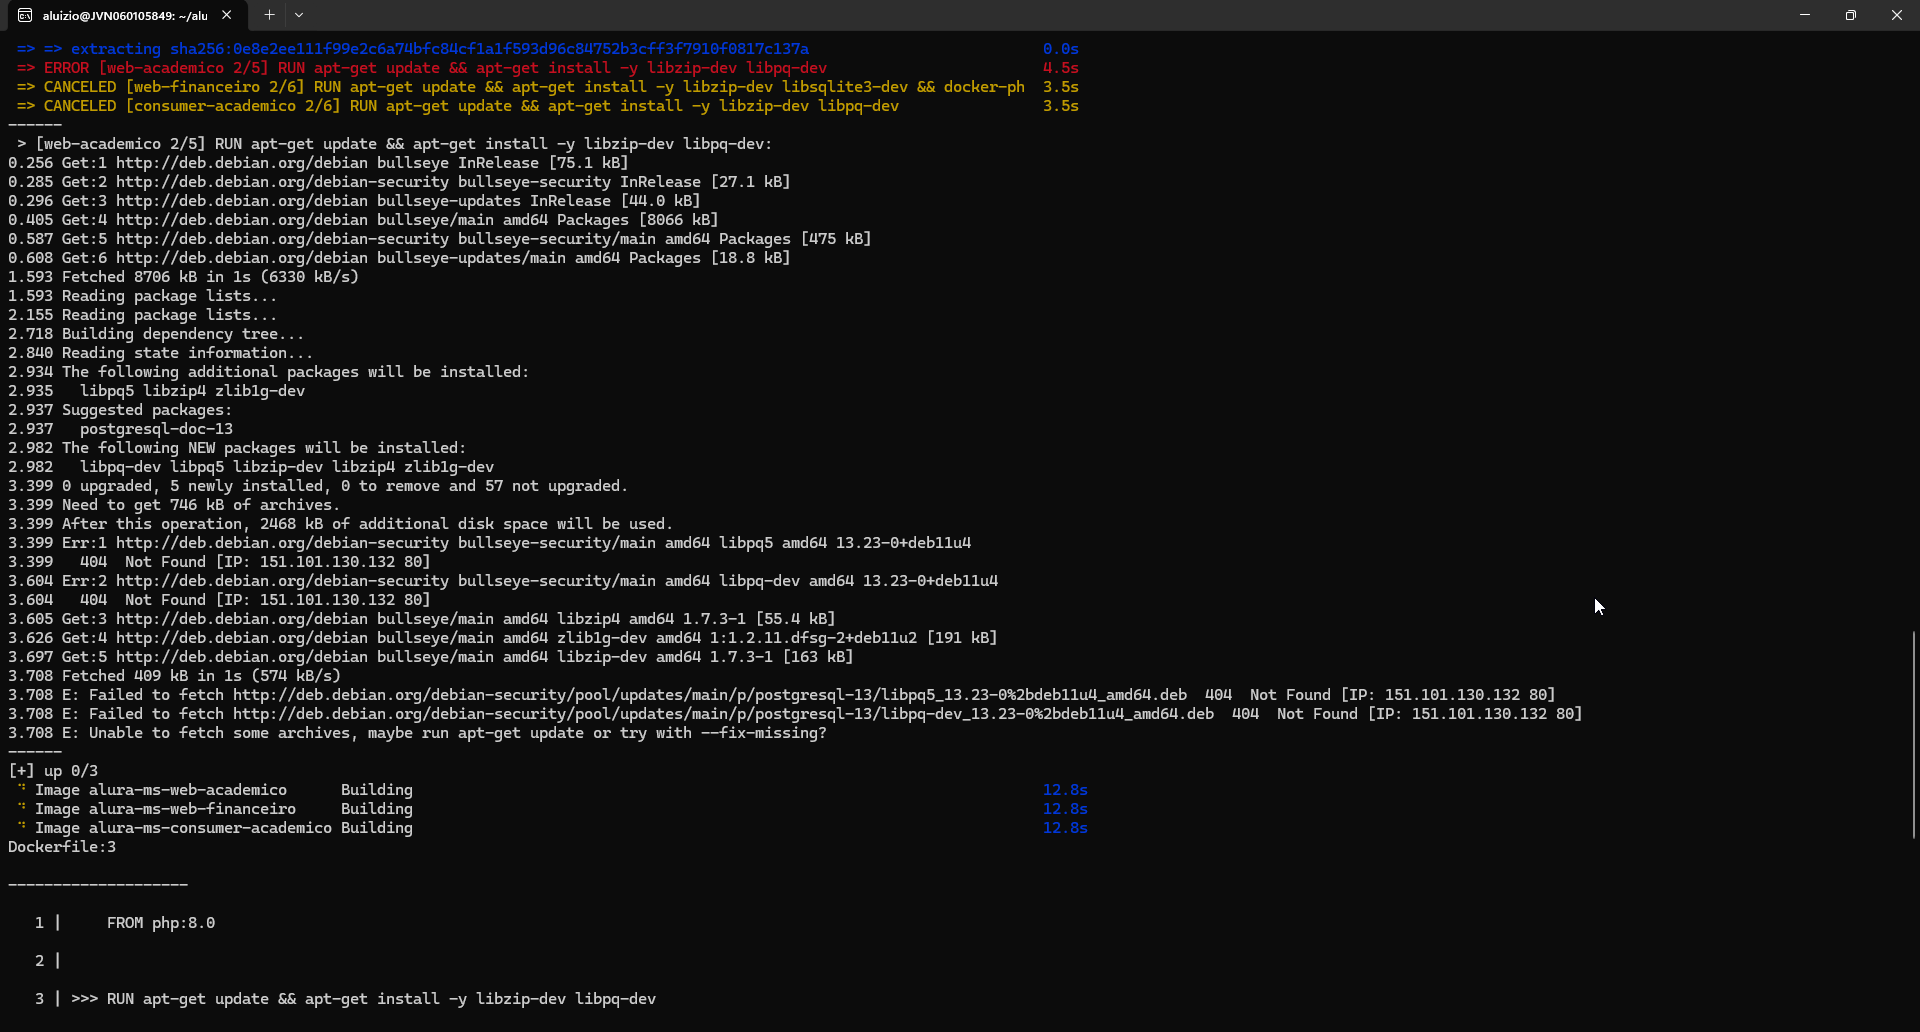1920x1032 pixels.
Task: Click the red ERROR [web-academico 2/5] line
Action: [x=422, y=68]
